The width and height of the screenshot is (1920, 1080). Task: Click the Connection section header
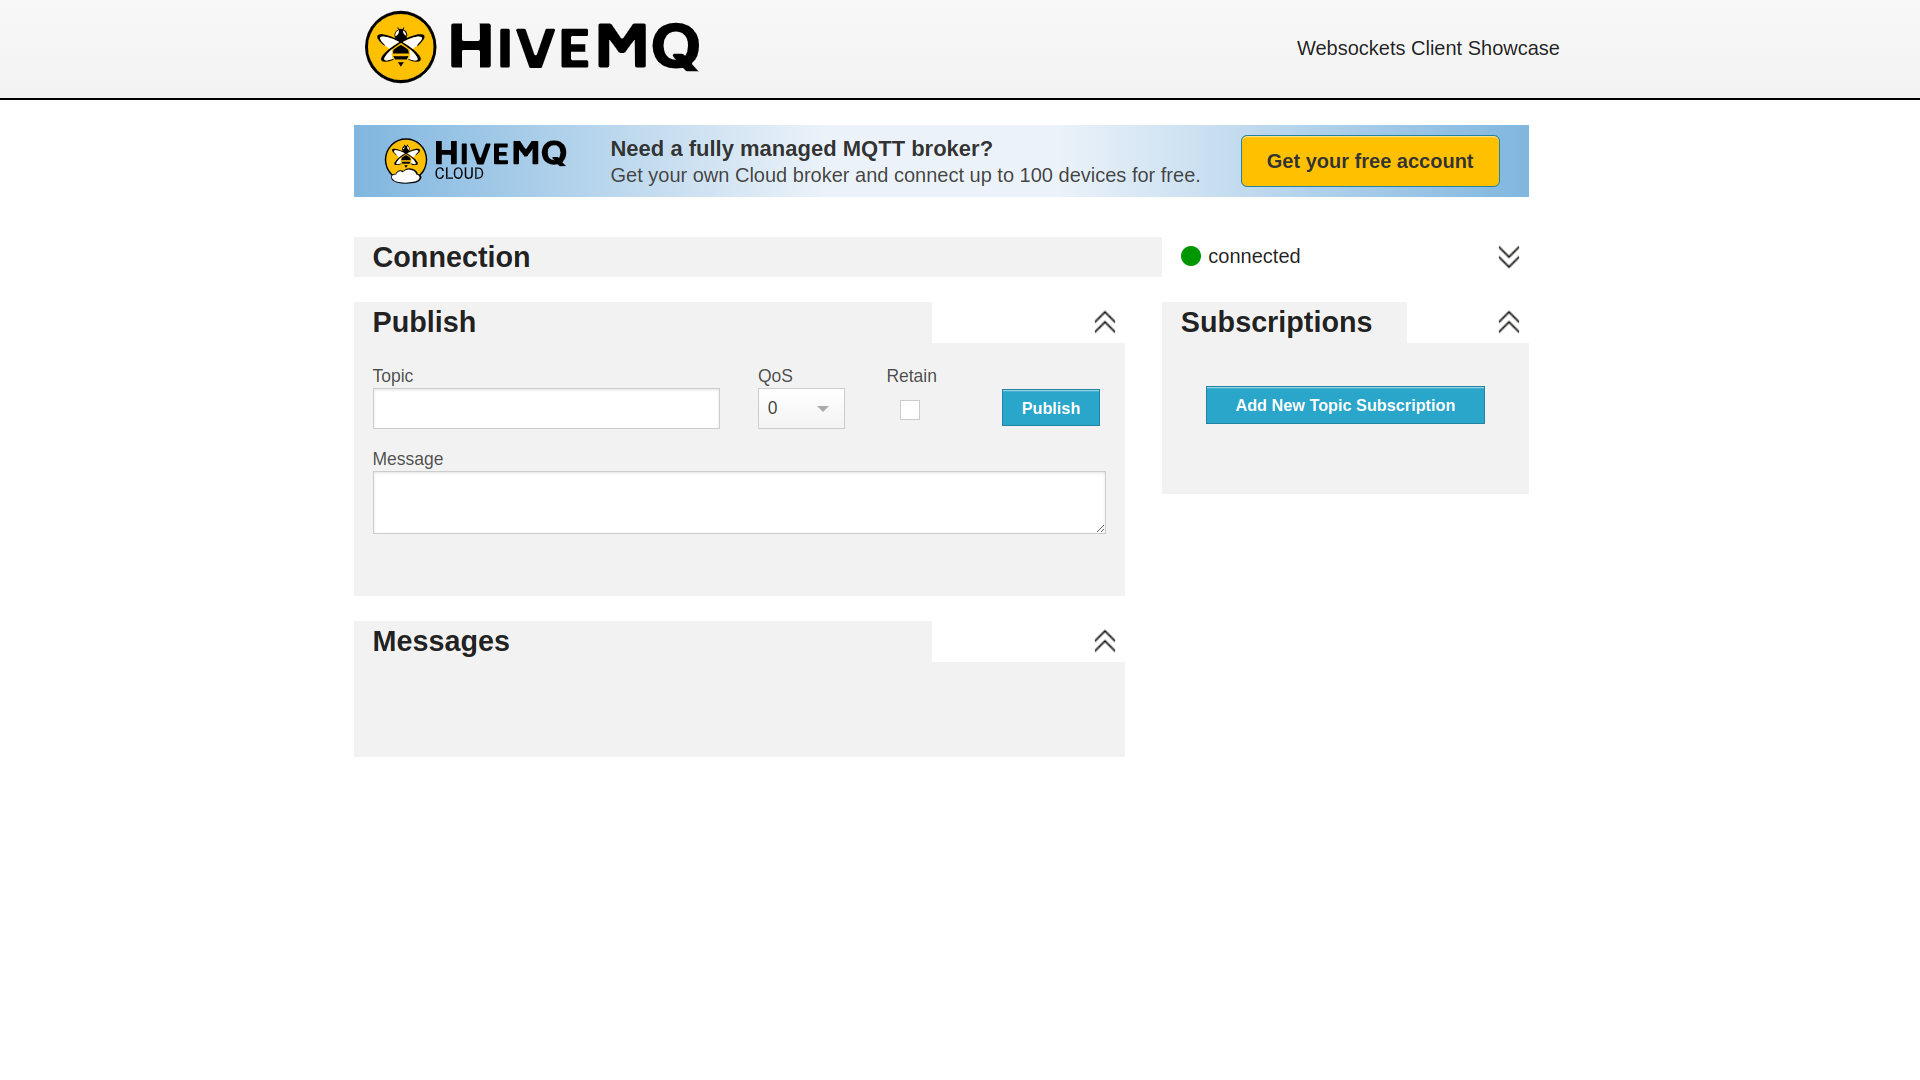point(451,257)
